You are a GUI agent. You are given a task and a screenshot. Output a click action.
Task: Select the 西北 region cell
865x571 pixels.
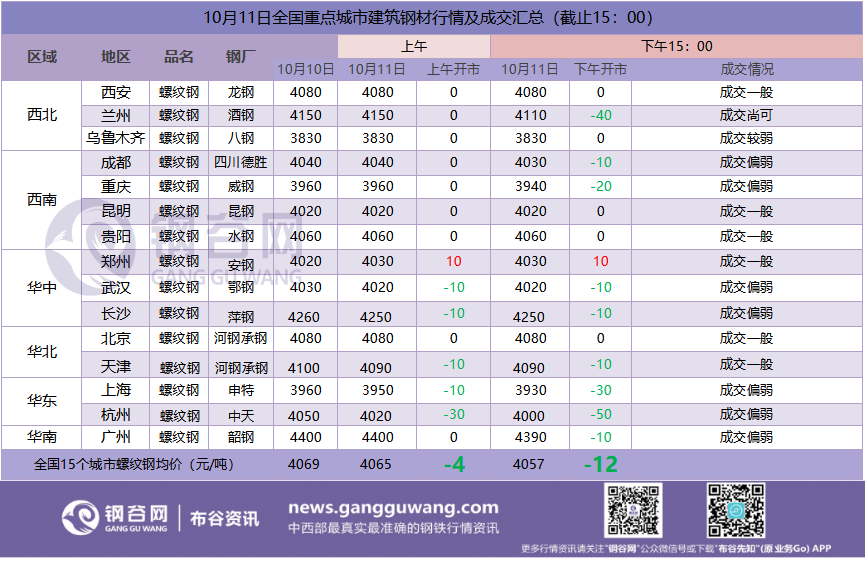[42, 115]
